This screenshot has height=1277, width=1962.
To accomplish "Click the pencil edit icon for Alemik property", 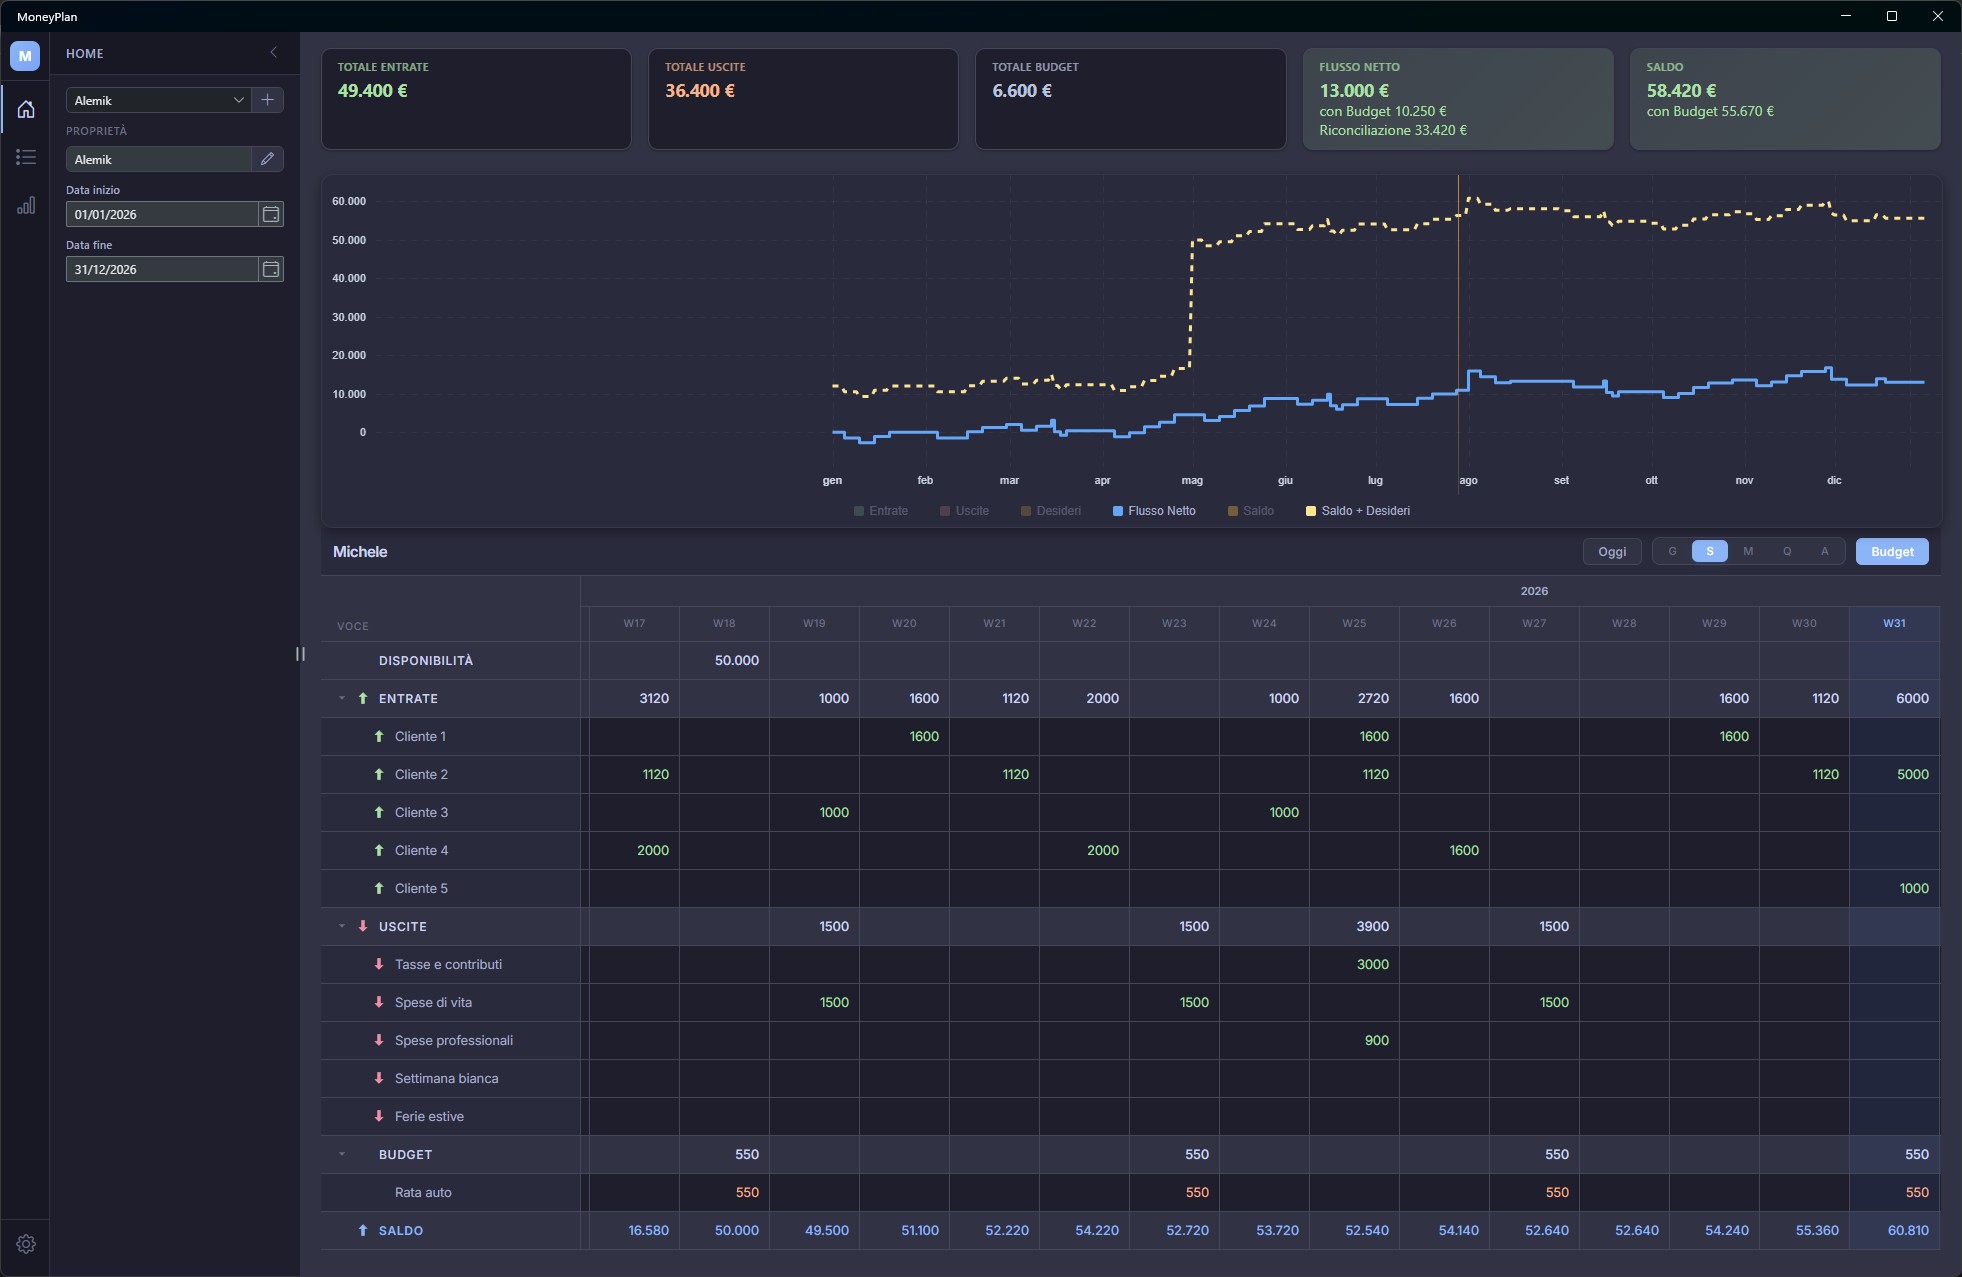I will [267, 159].
